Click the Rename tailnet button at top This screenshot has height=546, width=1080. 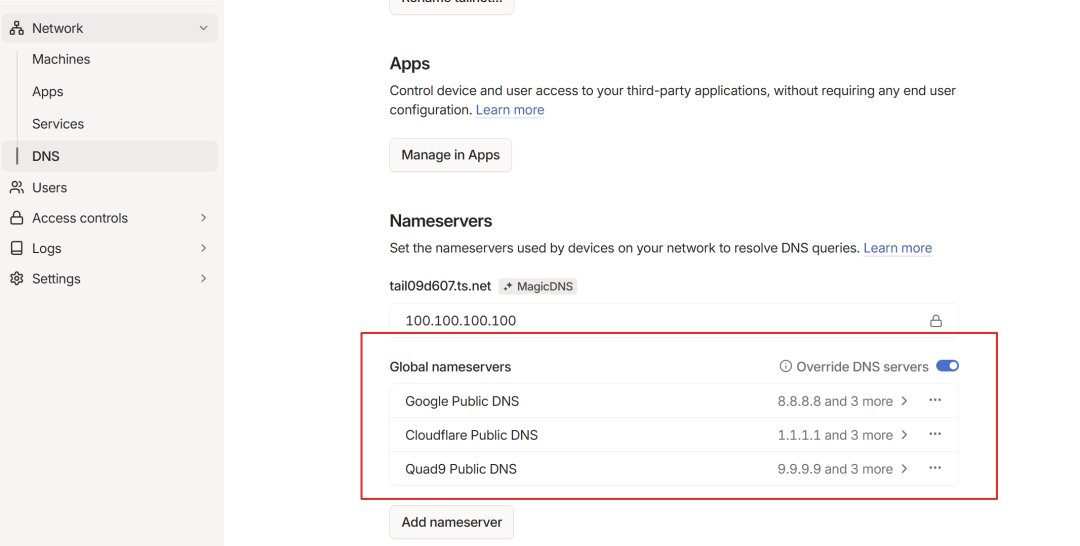(452, 6)
